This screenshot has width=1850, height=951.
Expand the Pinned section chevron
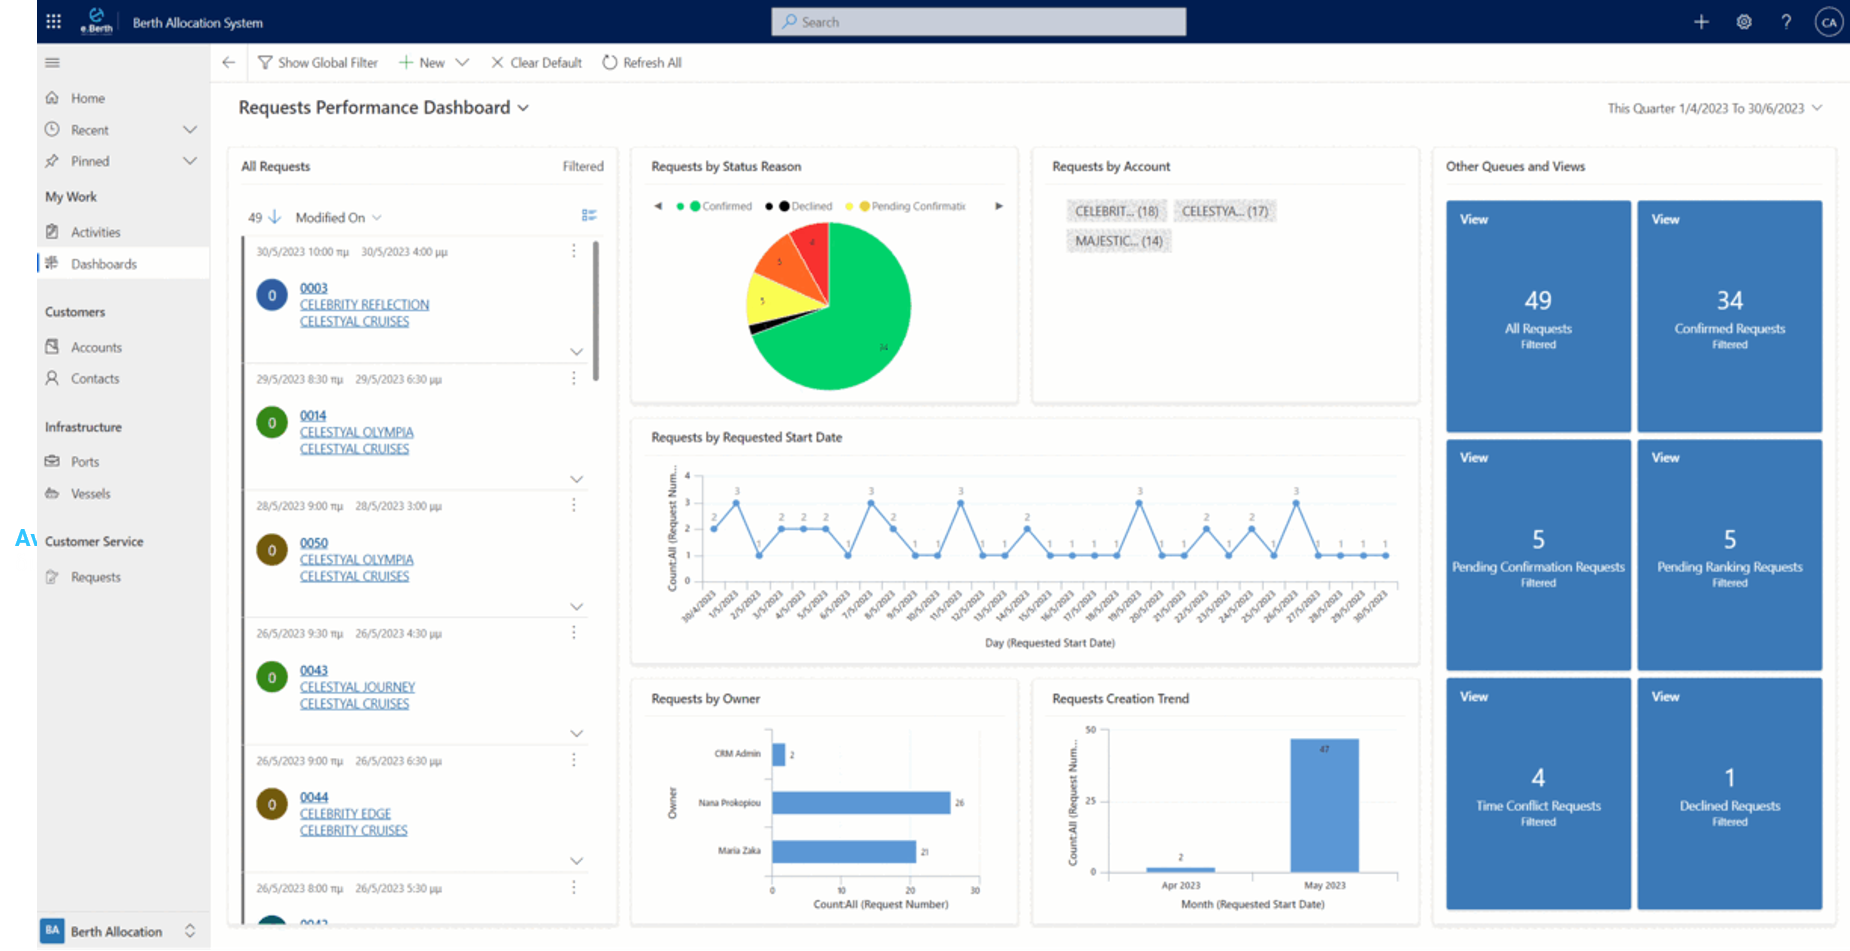point(190,161)
